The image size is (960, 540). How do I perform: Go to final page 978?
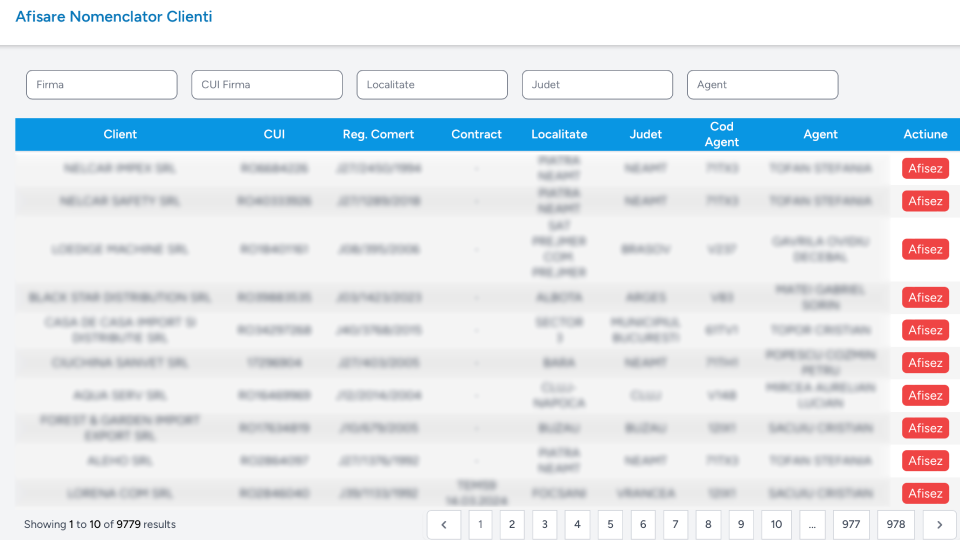point(895,524)
